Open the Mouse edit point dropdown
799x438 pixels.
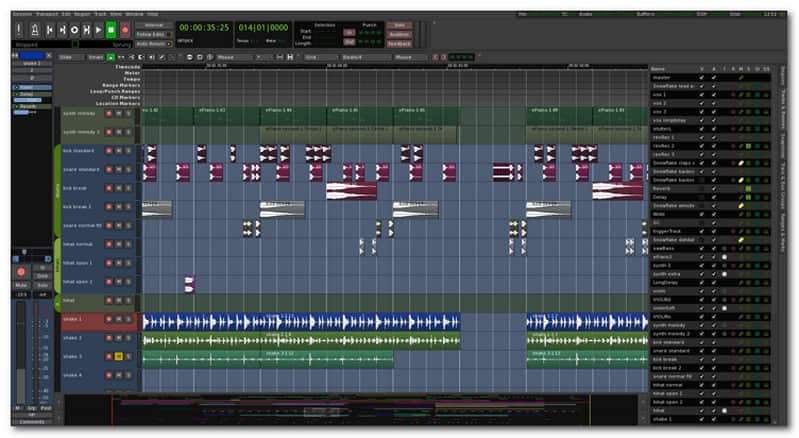pyautogui.click(x=411, y=57)
